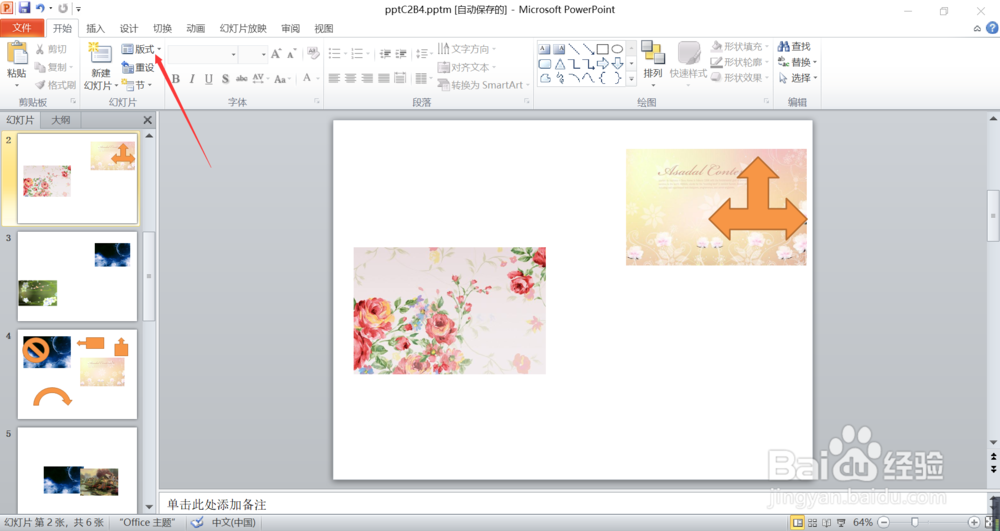
Task: Open the 替换 (Replace) dropdown
Action: (x=797, y=62)
